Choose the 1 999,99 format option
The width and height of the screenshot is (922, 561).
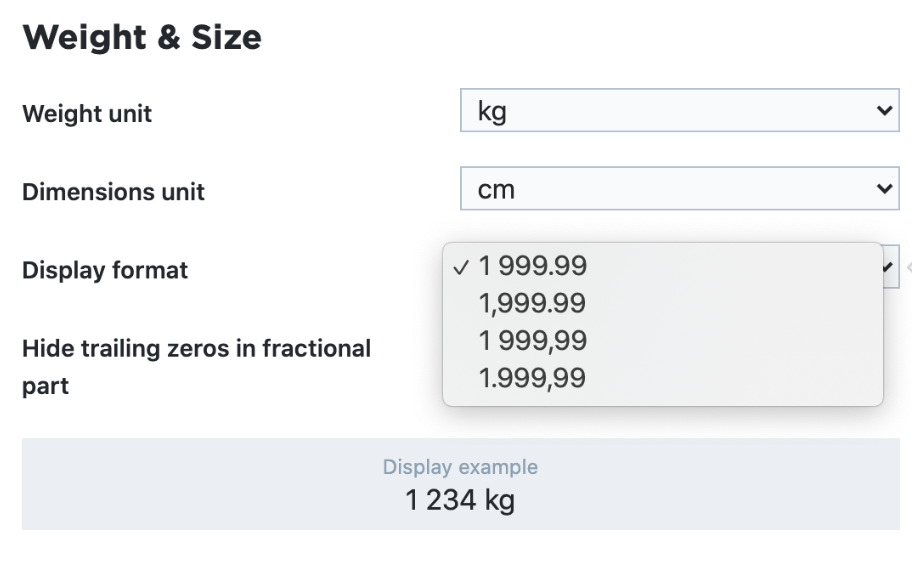[532, 341]
